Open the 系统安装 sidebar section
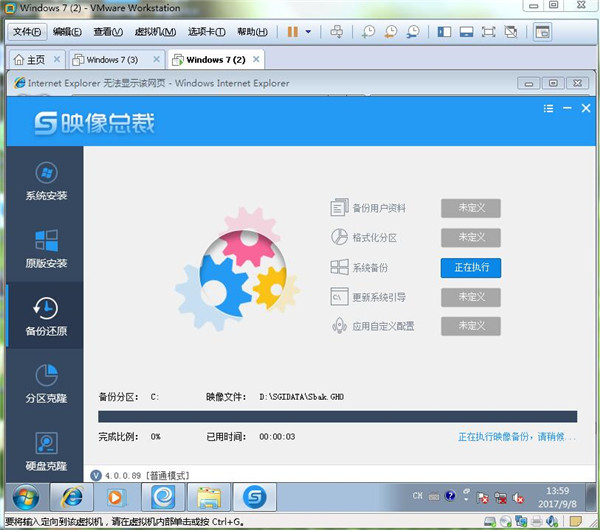 (46, 181)
